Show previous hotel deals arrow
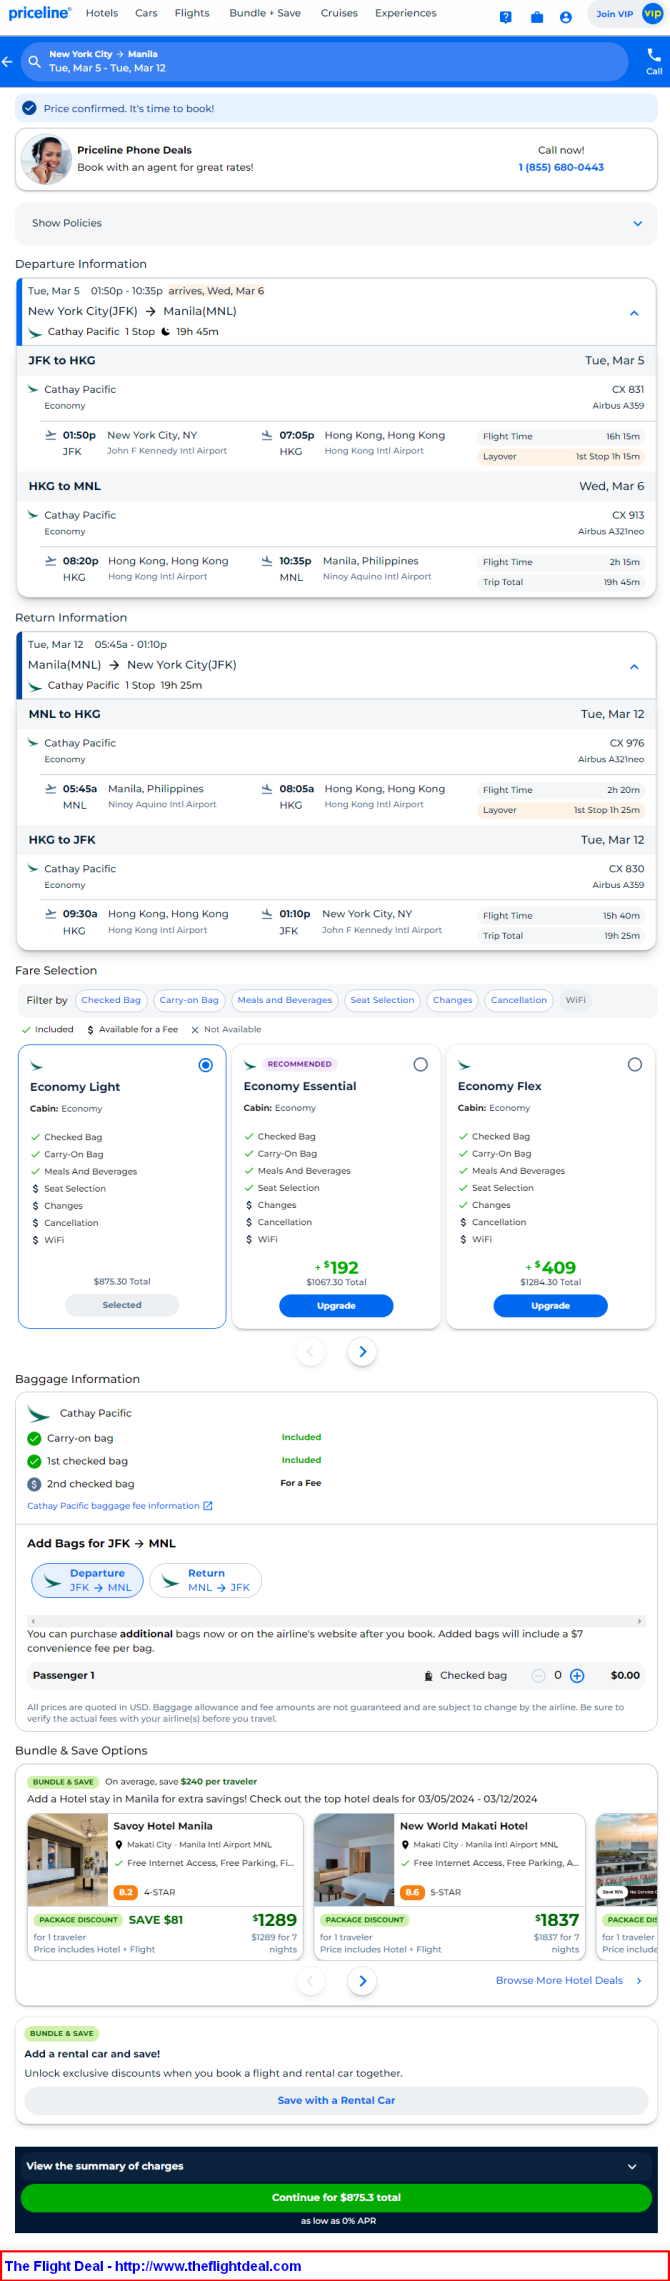This screenshot has width=670, height=2281. pyautogui.click(x=310, y=1980)
